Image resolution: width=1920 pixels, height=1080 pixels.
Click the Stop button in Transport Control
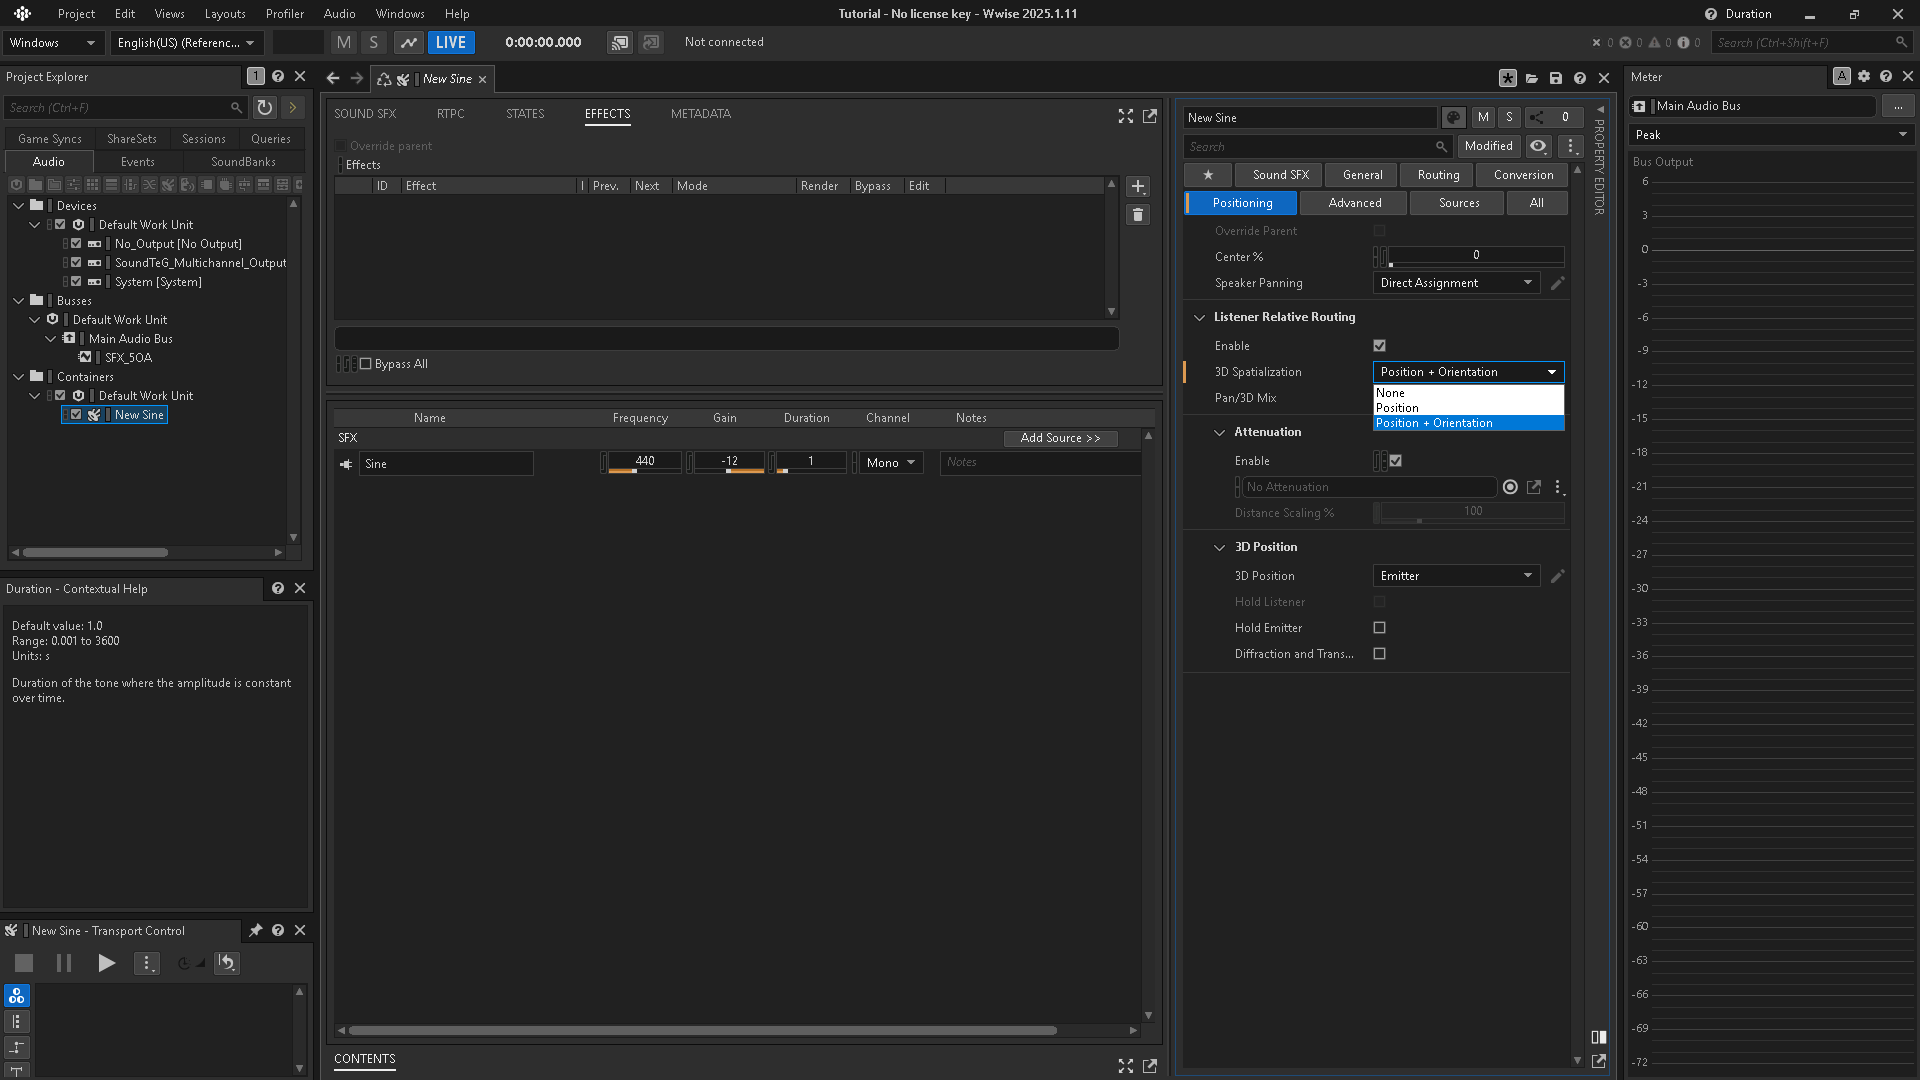click(24, 963)
